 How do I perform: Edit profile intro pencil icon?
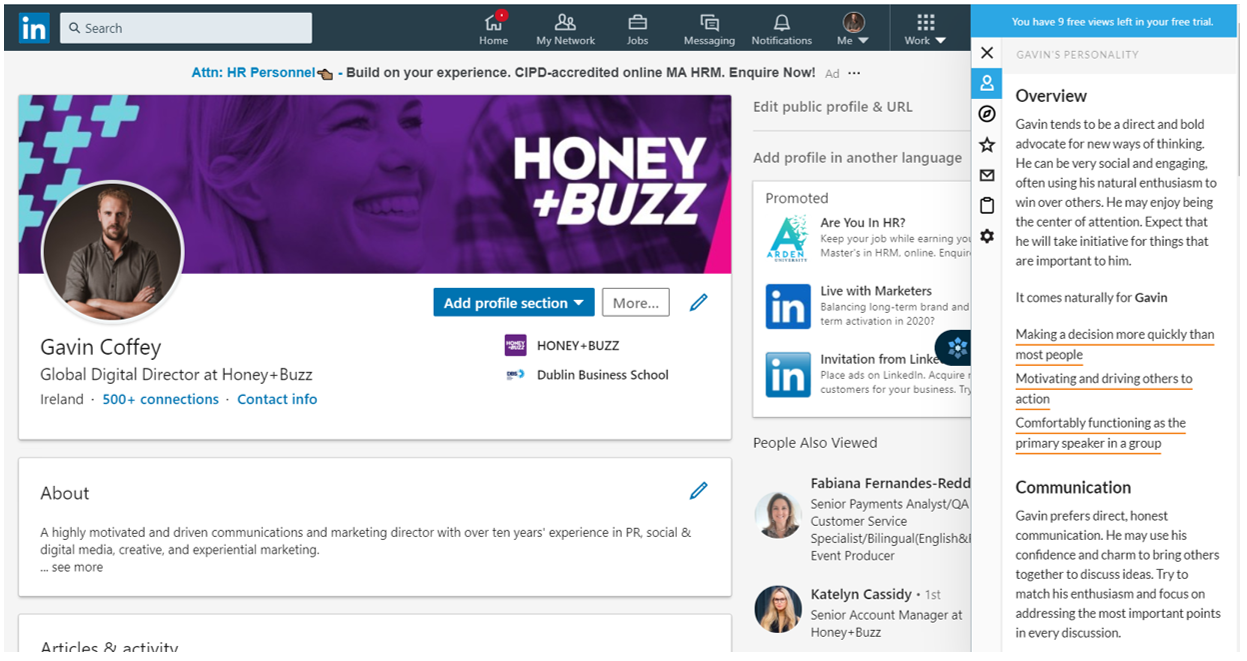(x=699, y=302)
